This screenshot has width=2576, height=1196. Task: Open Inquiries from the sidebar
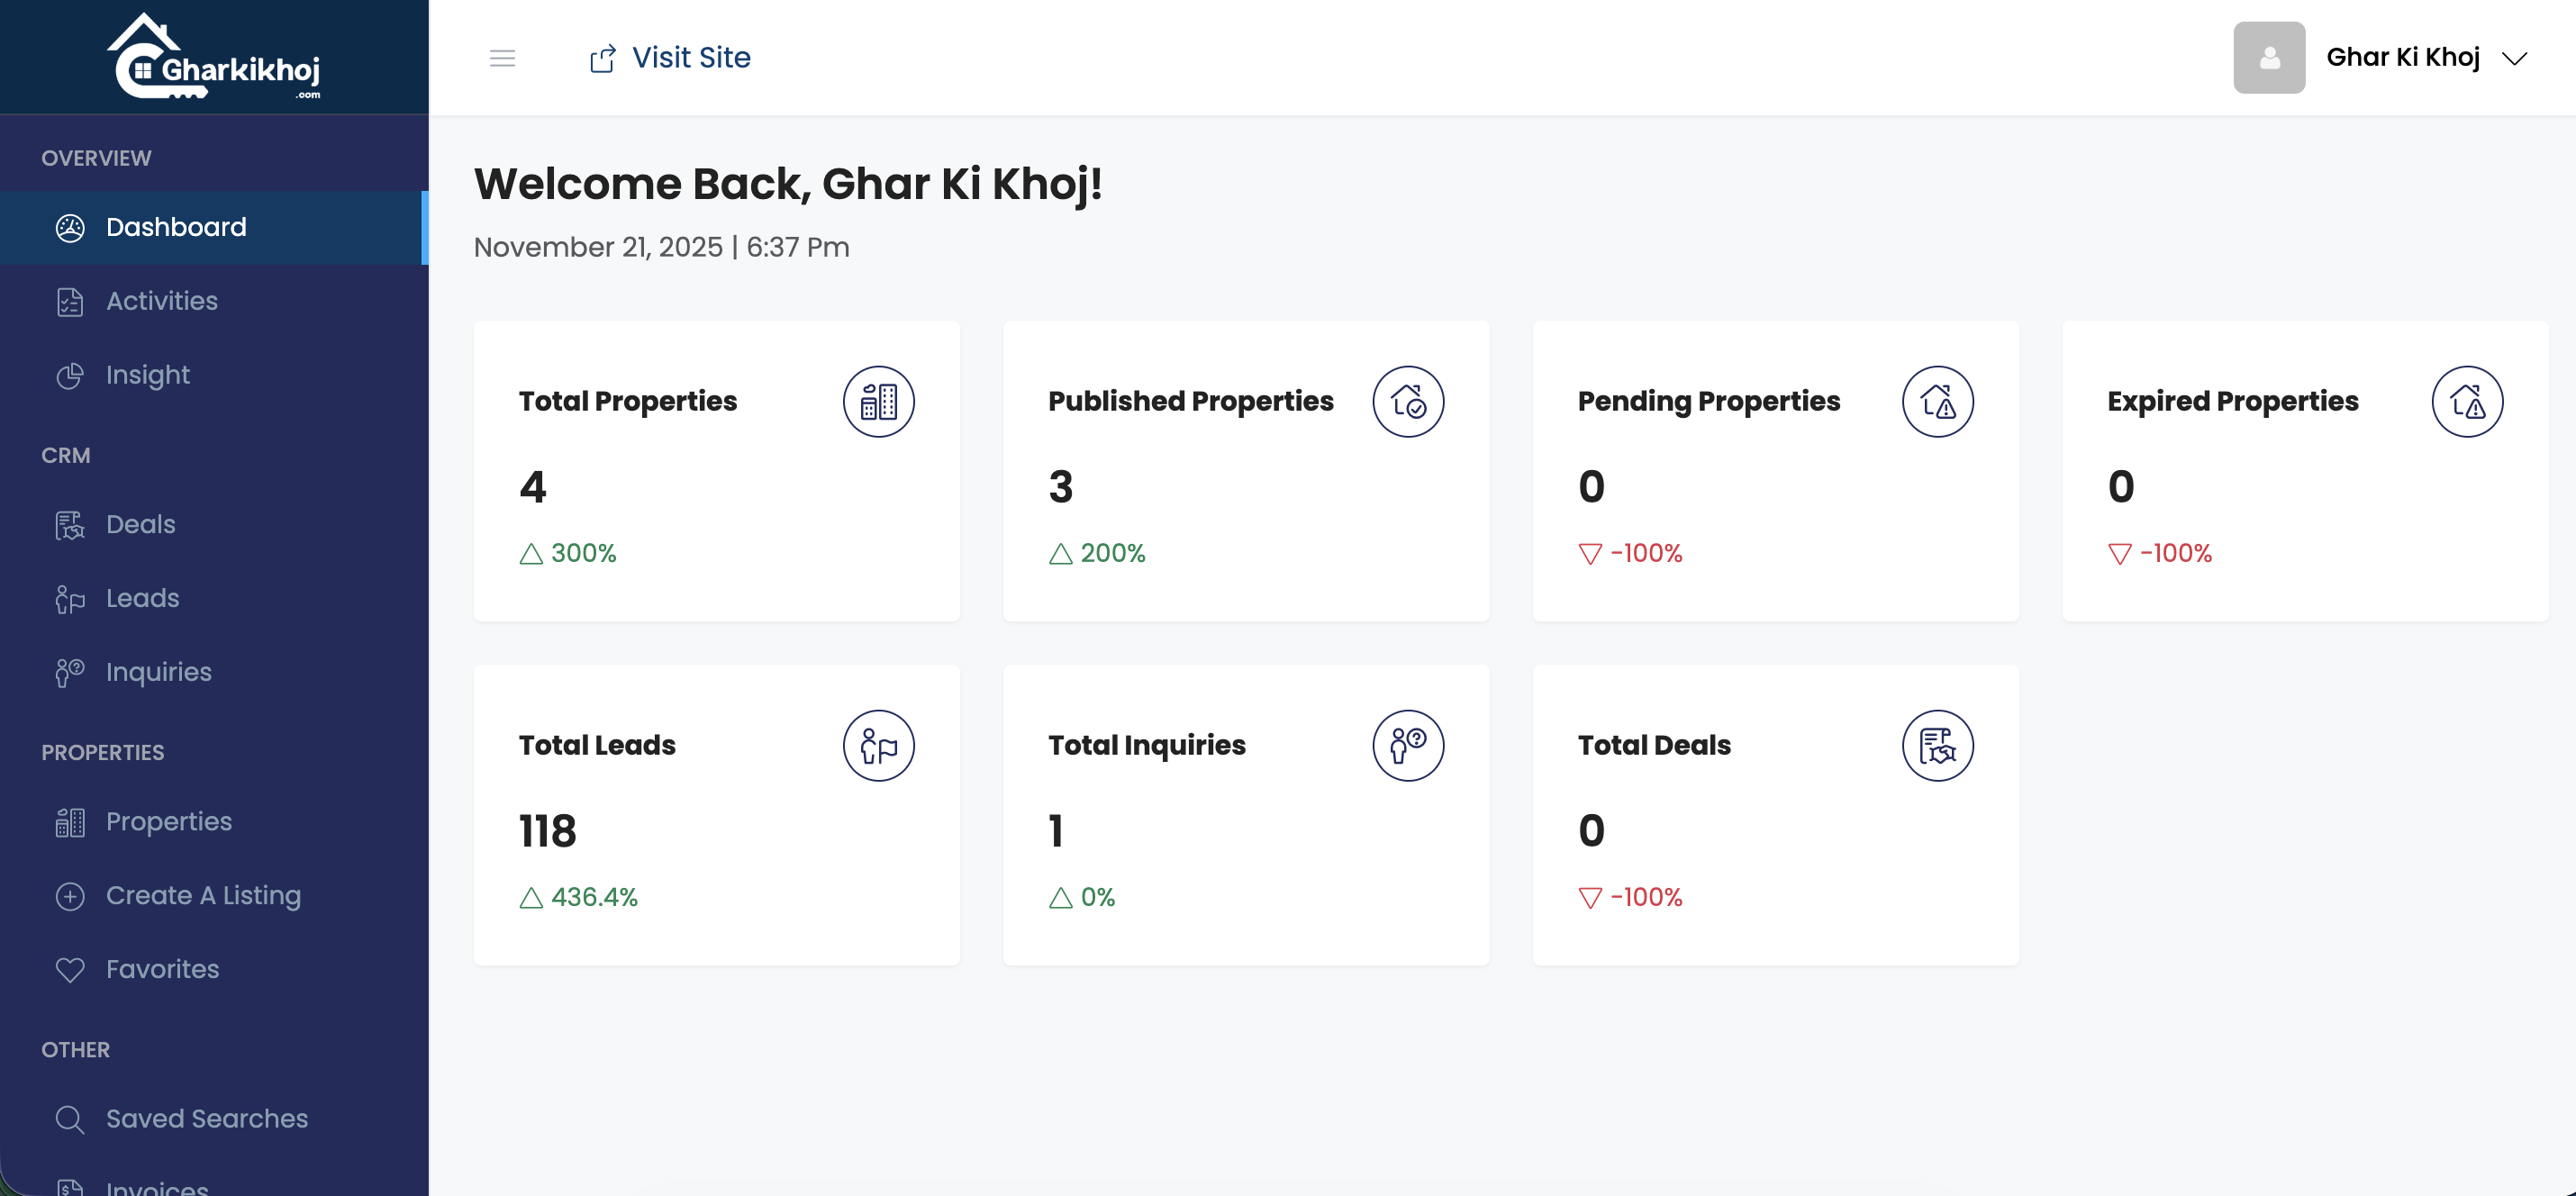(159, 673)
